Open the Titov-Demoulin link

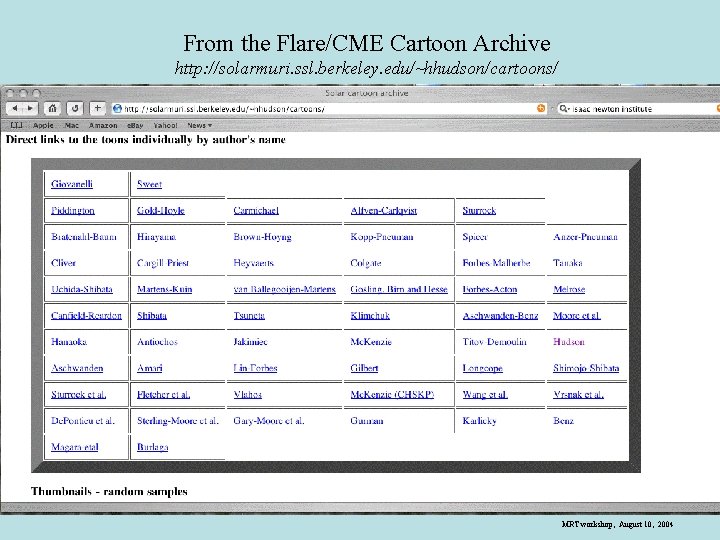pyautogui.click(x=495, y=342)
